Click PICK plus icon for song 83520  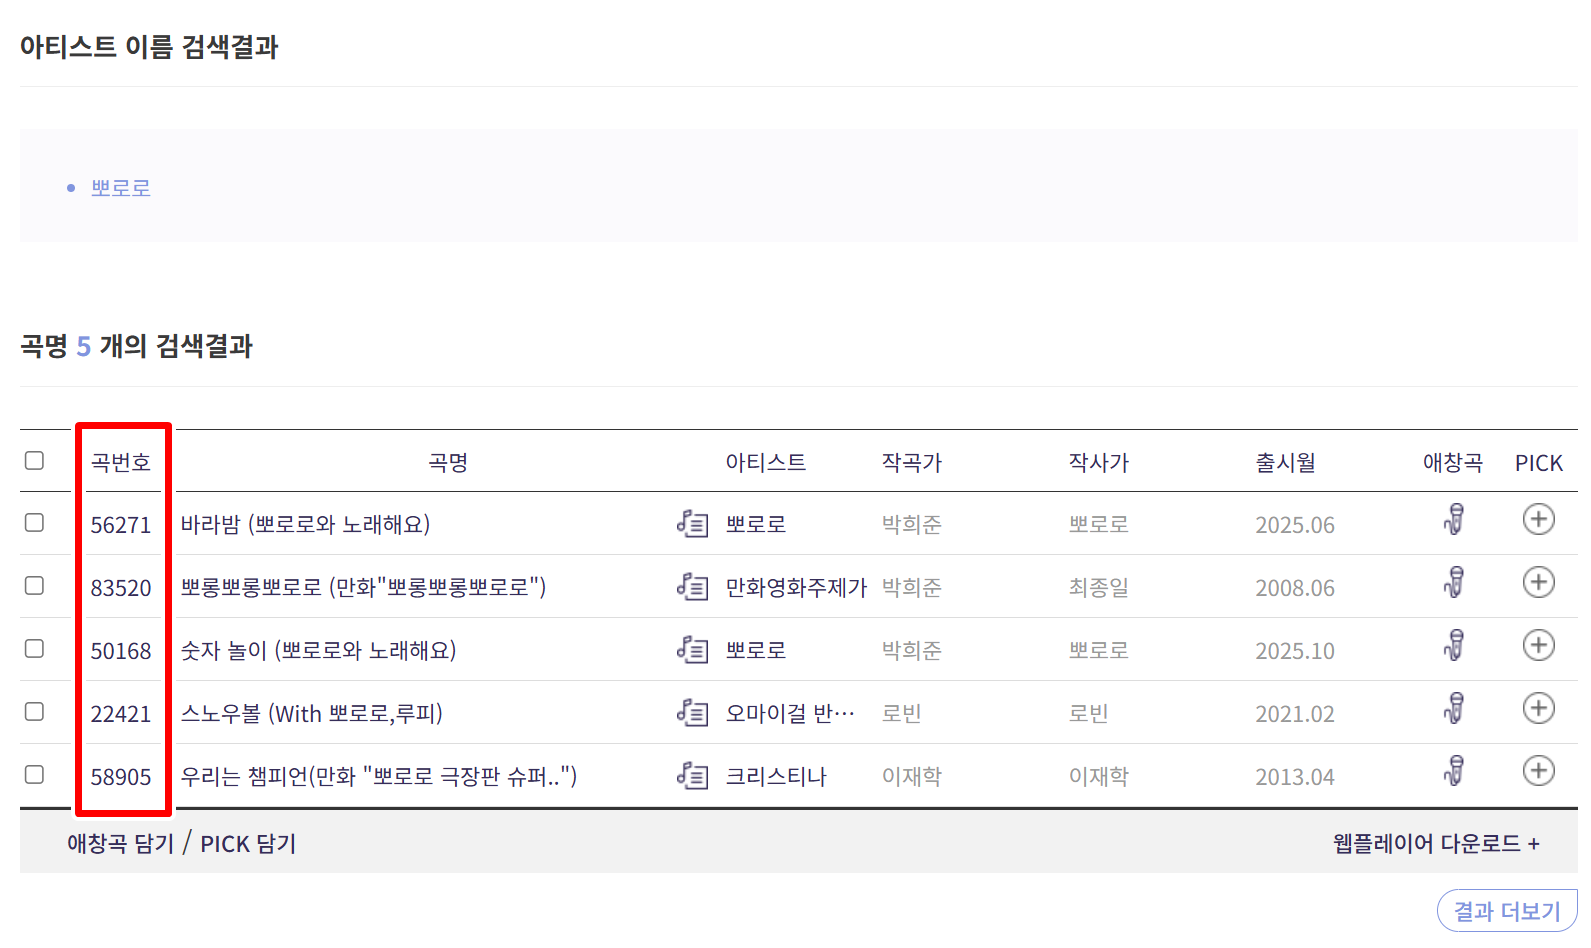[x=1538, y=582]
